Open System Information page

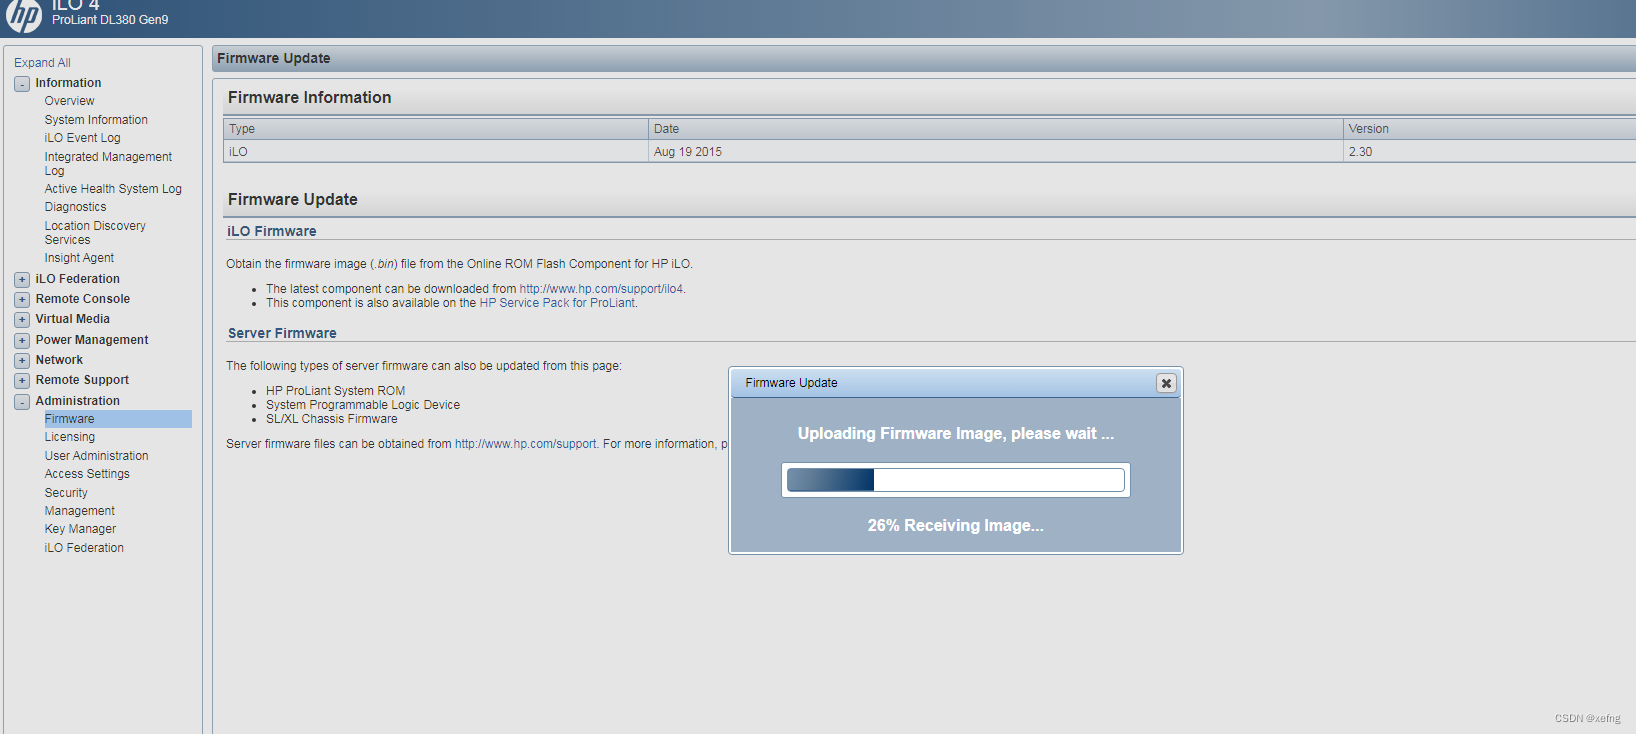click(x=96, y=120)
